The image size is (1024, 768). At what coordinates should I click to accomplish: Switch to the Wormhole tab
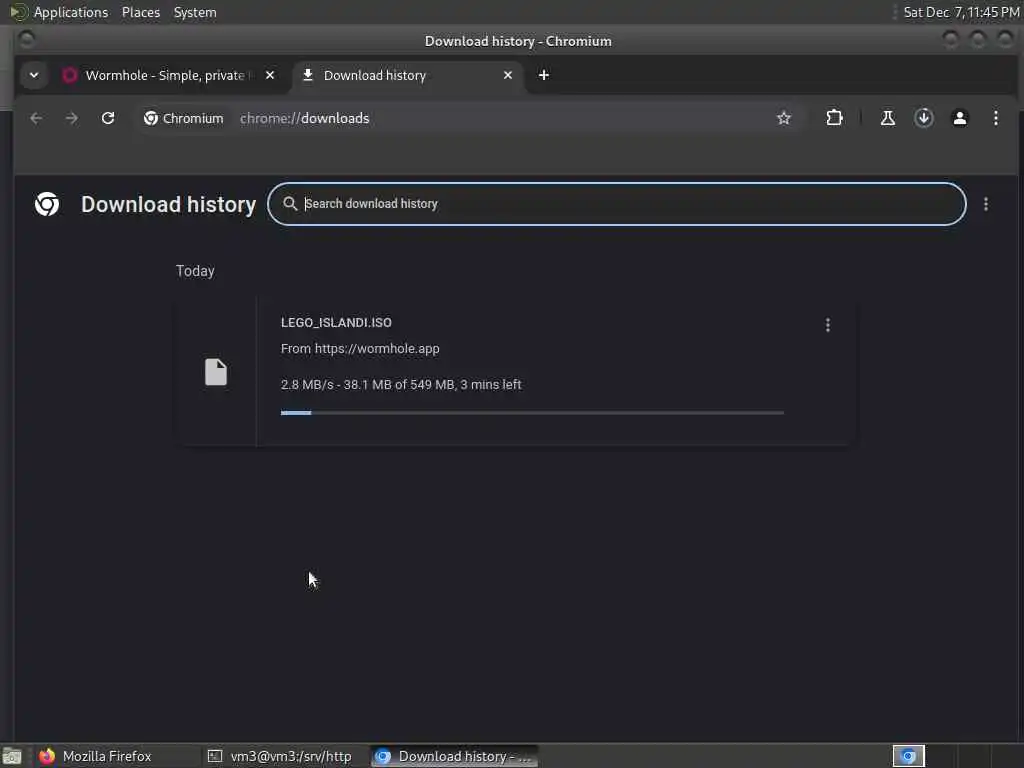click(168, 75)
